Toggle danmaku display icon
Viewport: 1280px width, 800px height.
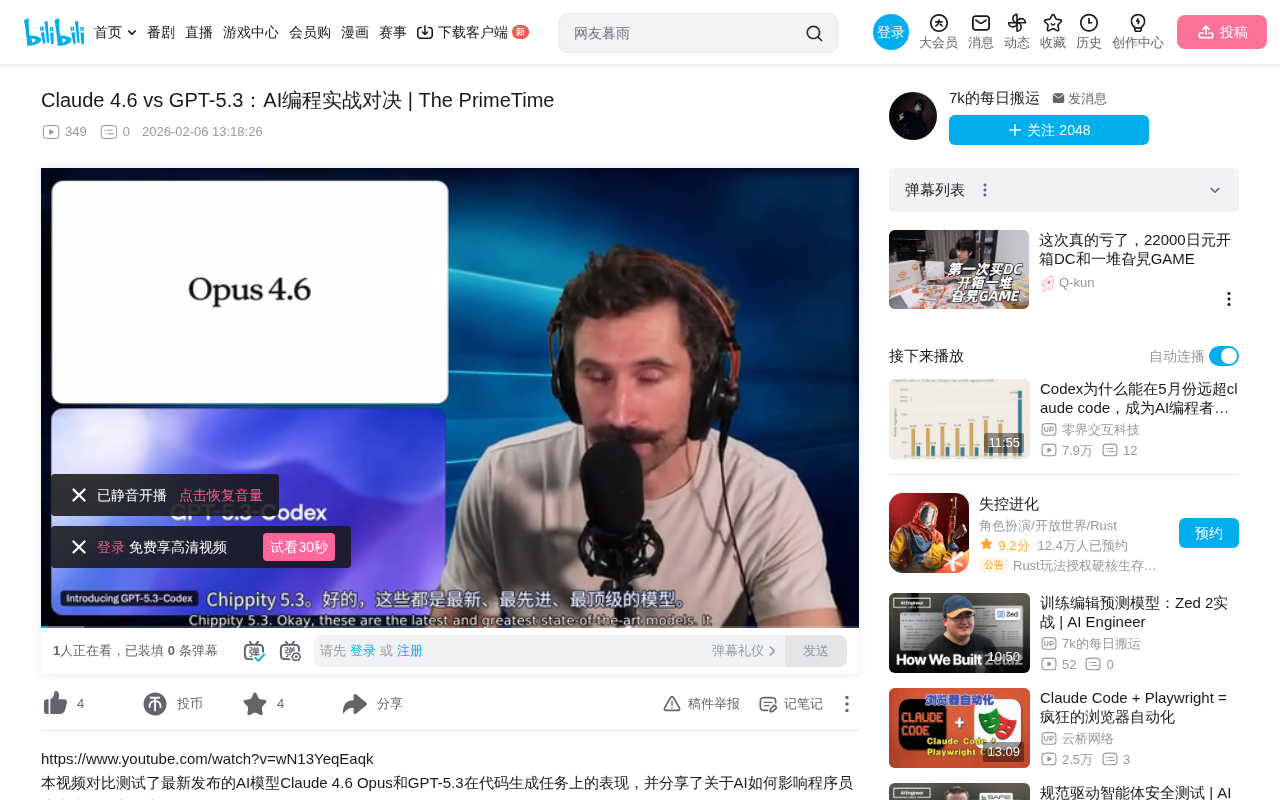(x=254, y=651)
